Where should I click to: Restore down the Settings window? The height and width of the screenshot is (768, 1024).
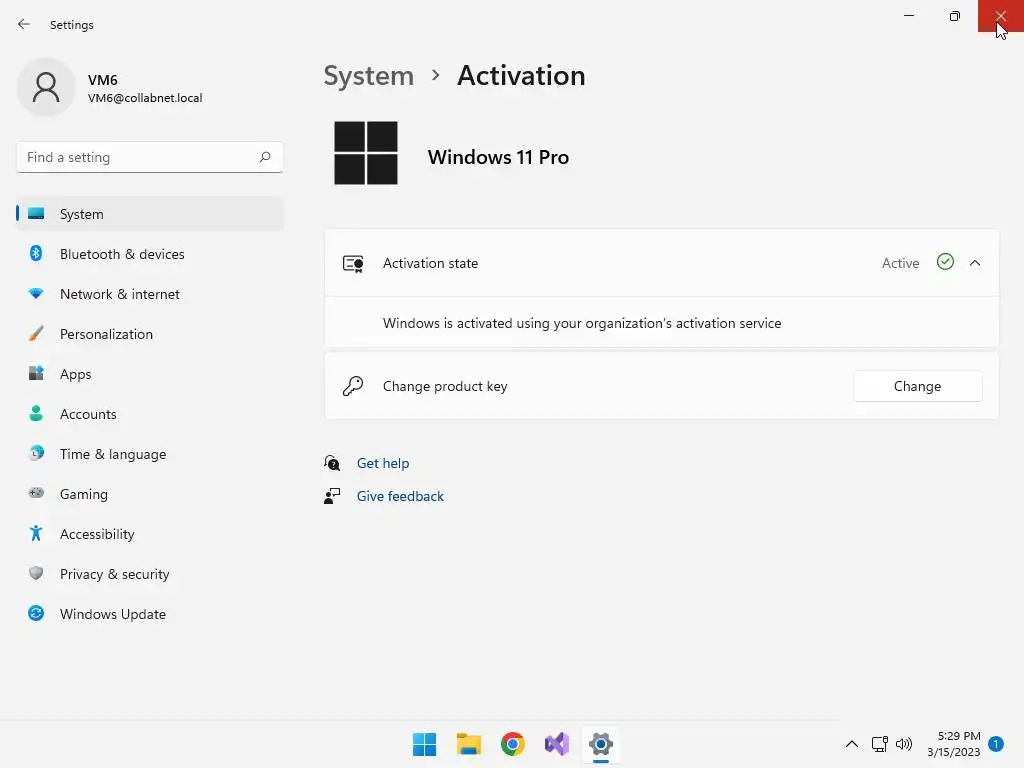click(x=955, y=16)
